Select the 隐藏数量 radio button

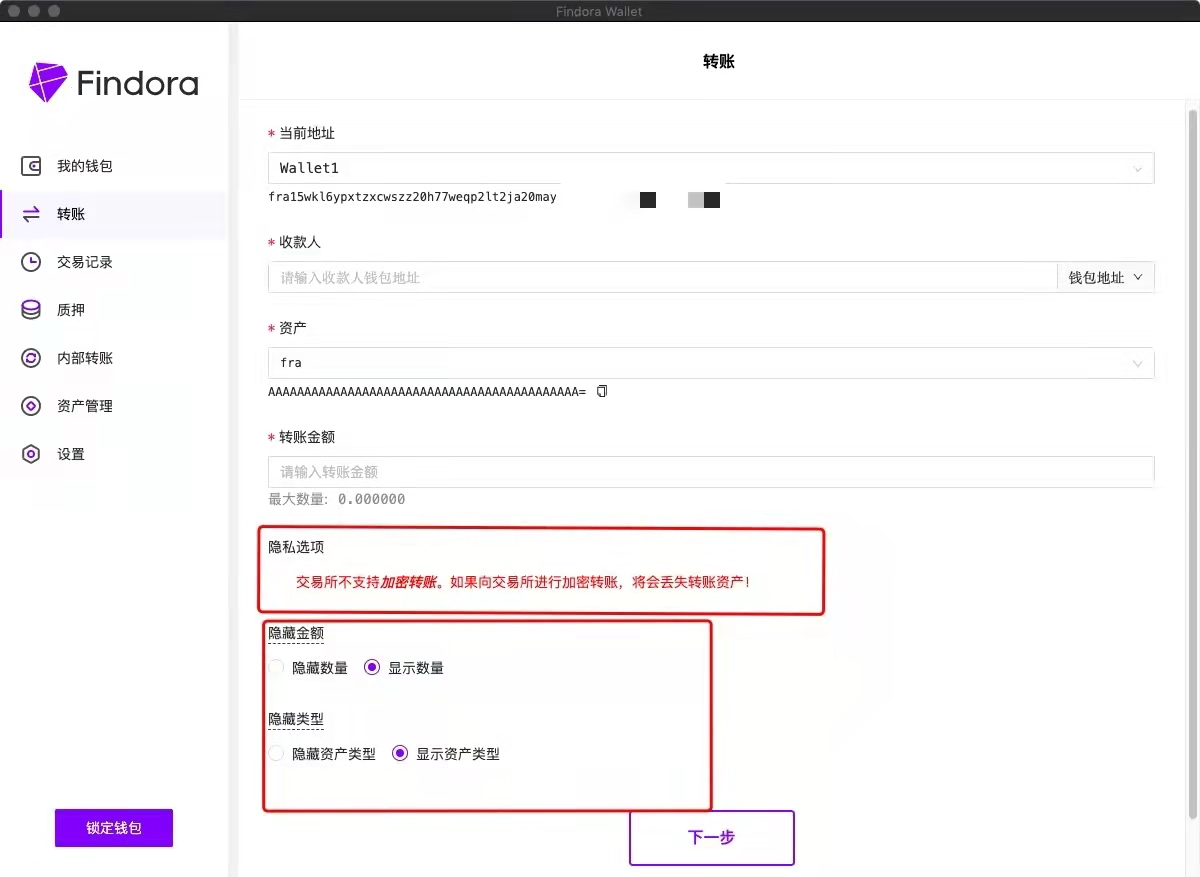click(x=276, y=668)
